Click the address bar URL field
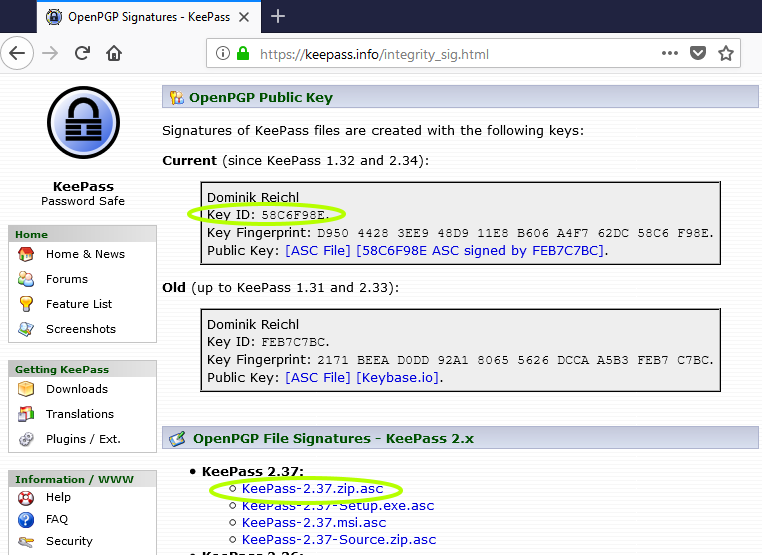 click(x=440, y=54)
